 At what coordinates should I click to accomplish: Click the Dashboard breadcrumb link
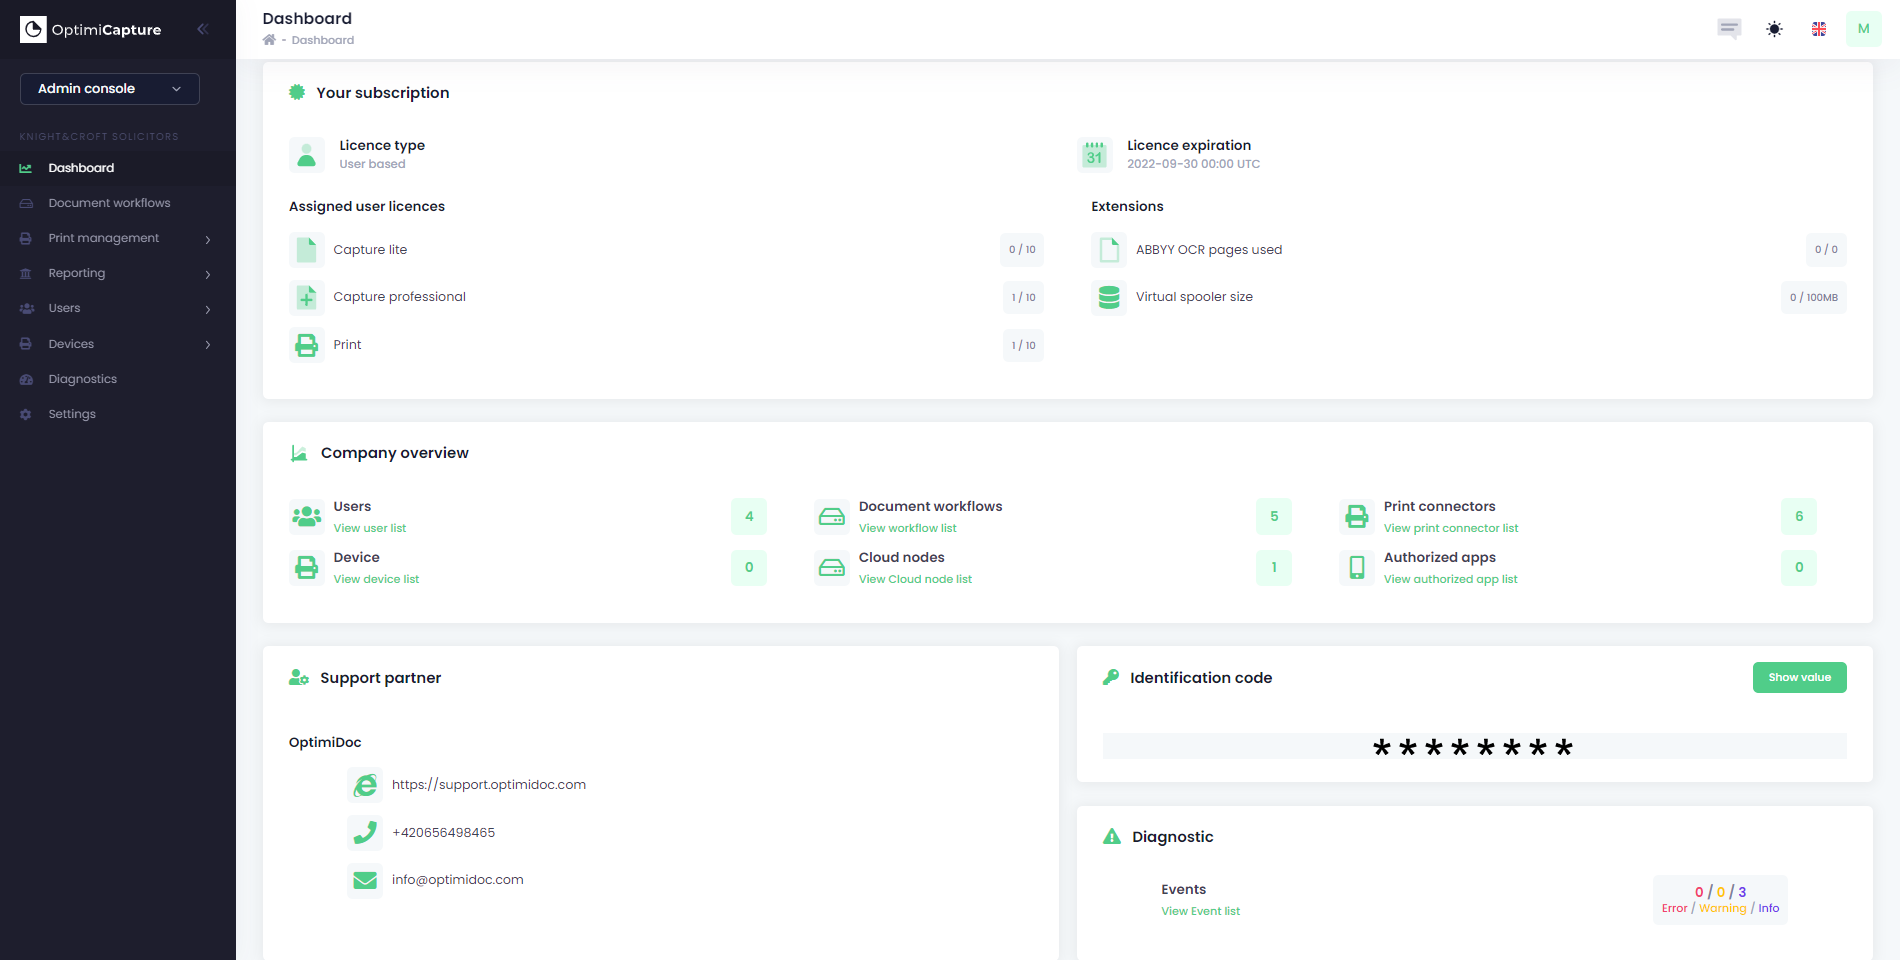(x=323, y=40)
